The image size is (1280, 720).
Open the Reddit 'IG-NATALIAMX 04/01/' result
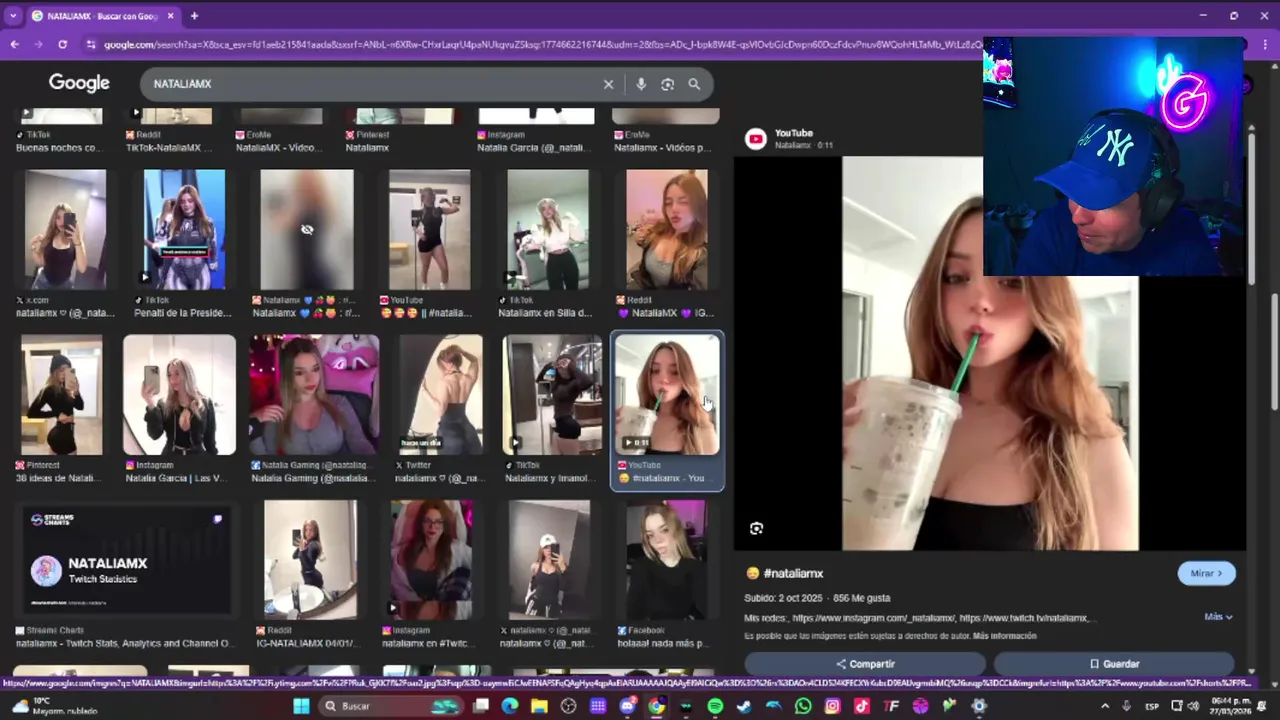pos(310,560)
